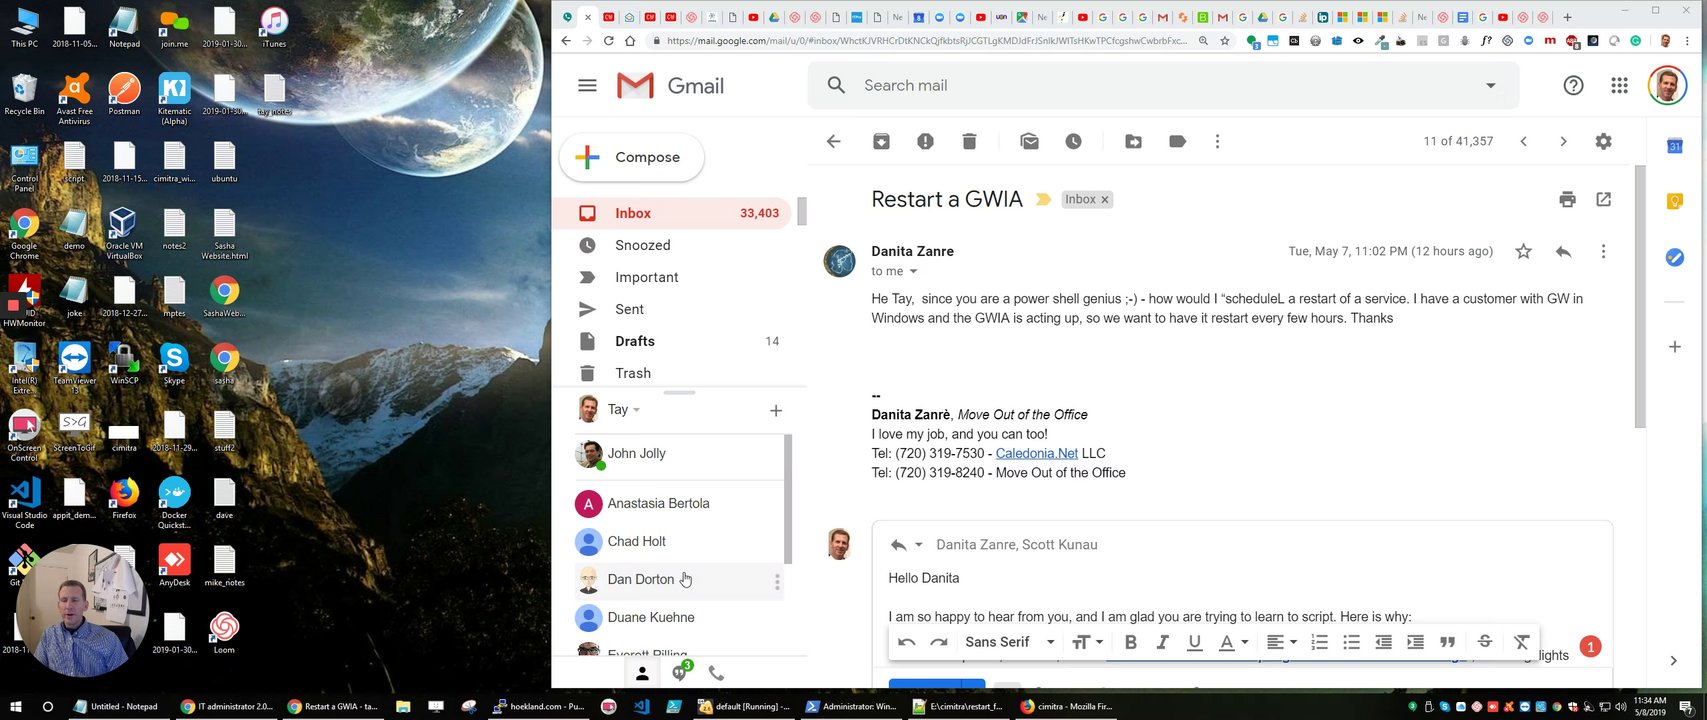Toggle bold formatting
The width and height of the screenshot is (1707, 720).
pyautogui.click(x=1130, y=642)
